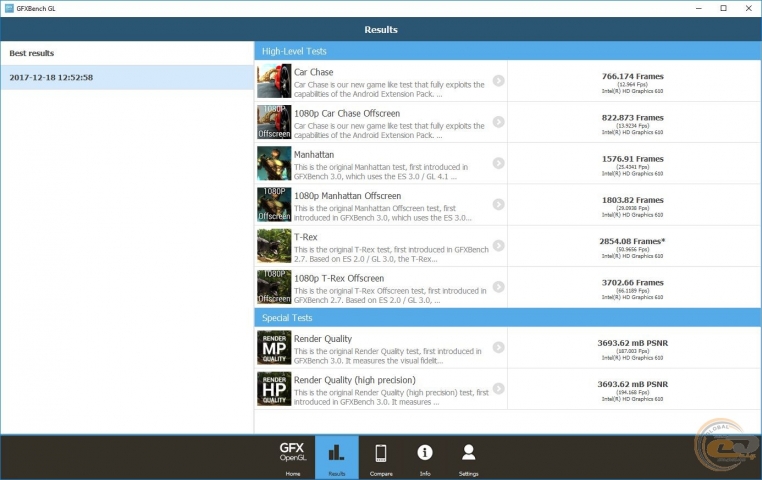762x480 pixels.
Task: Click the Best results heading
Action: pyautogui.click(x=32, y=53)
